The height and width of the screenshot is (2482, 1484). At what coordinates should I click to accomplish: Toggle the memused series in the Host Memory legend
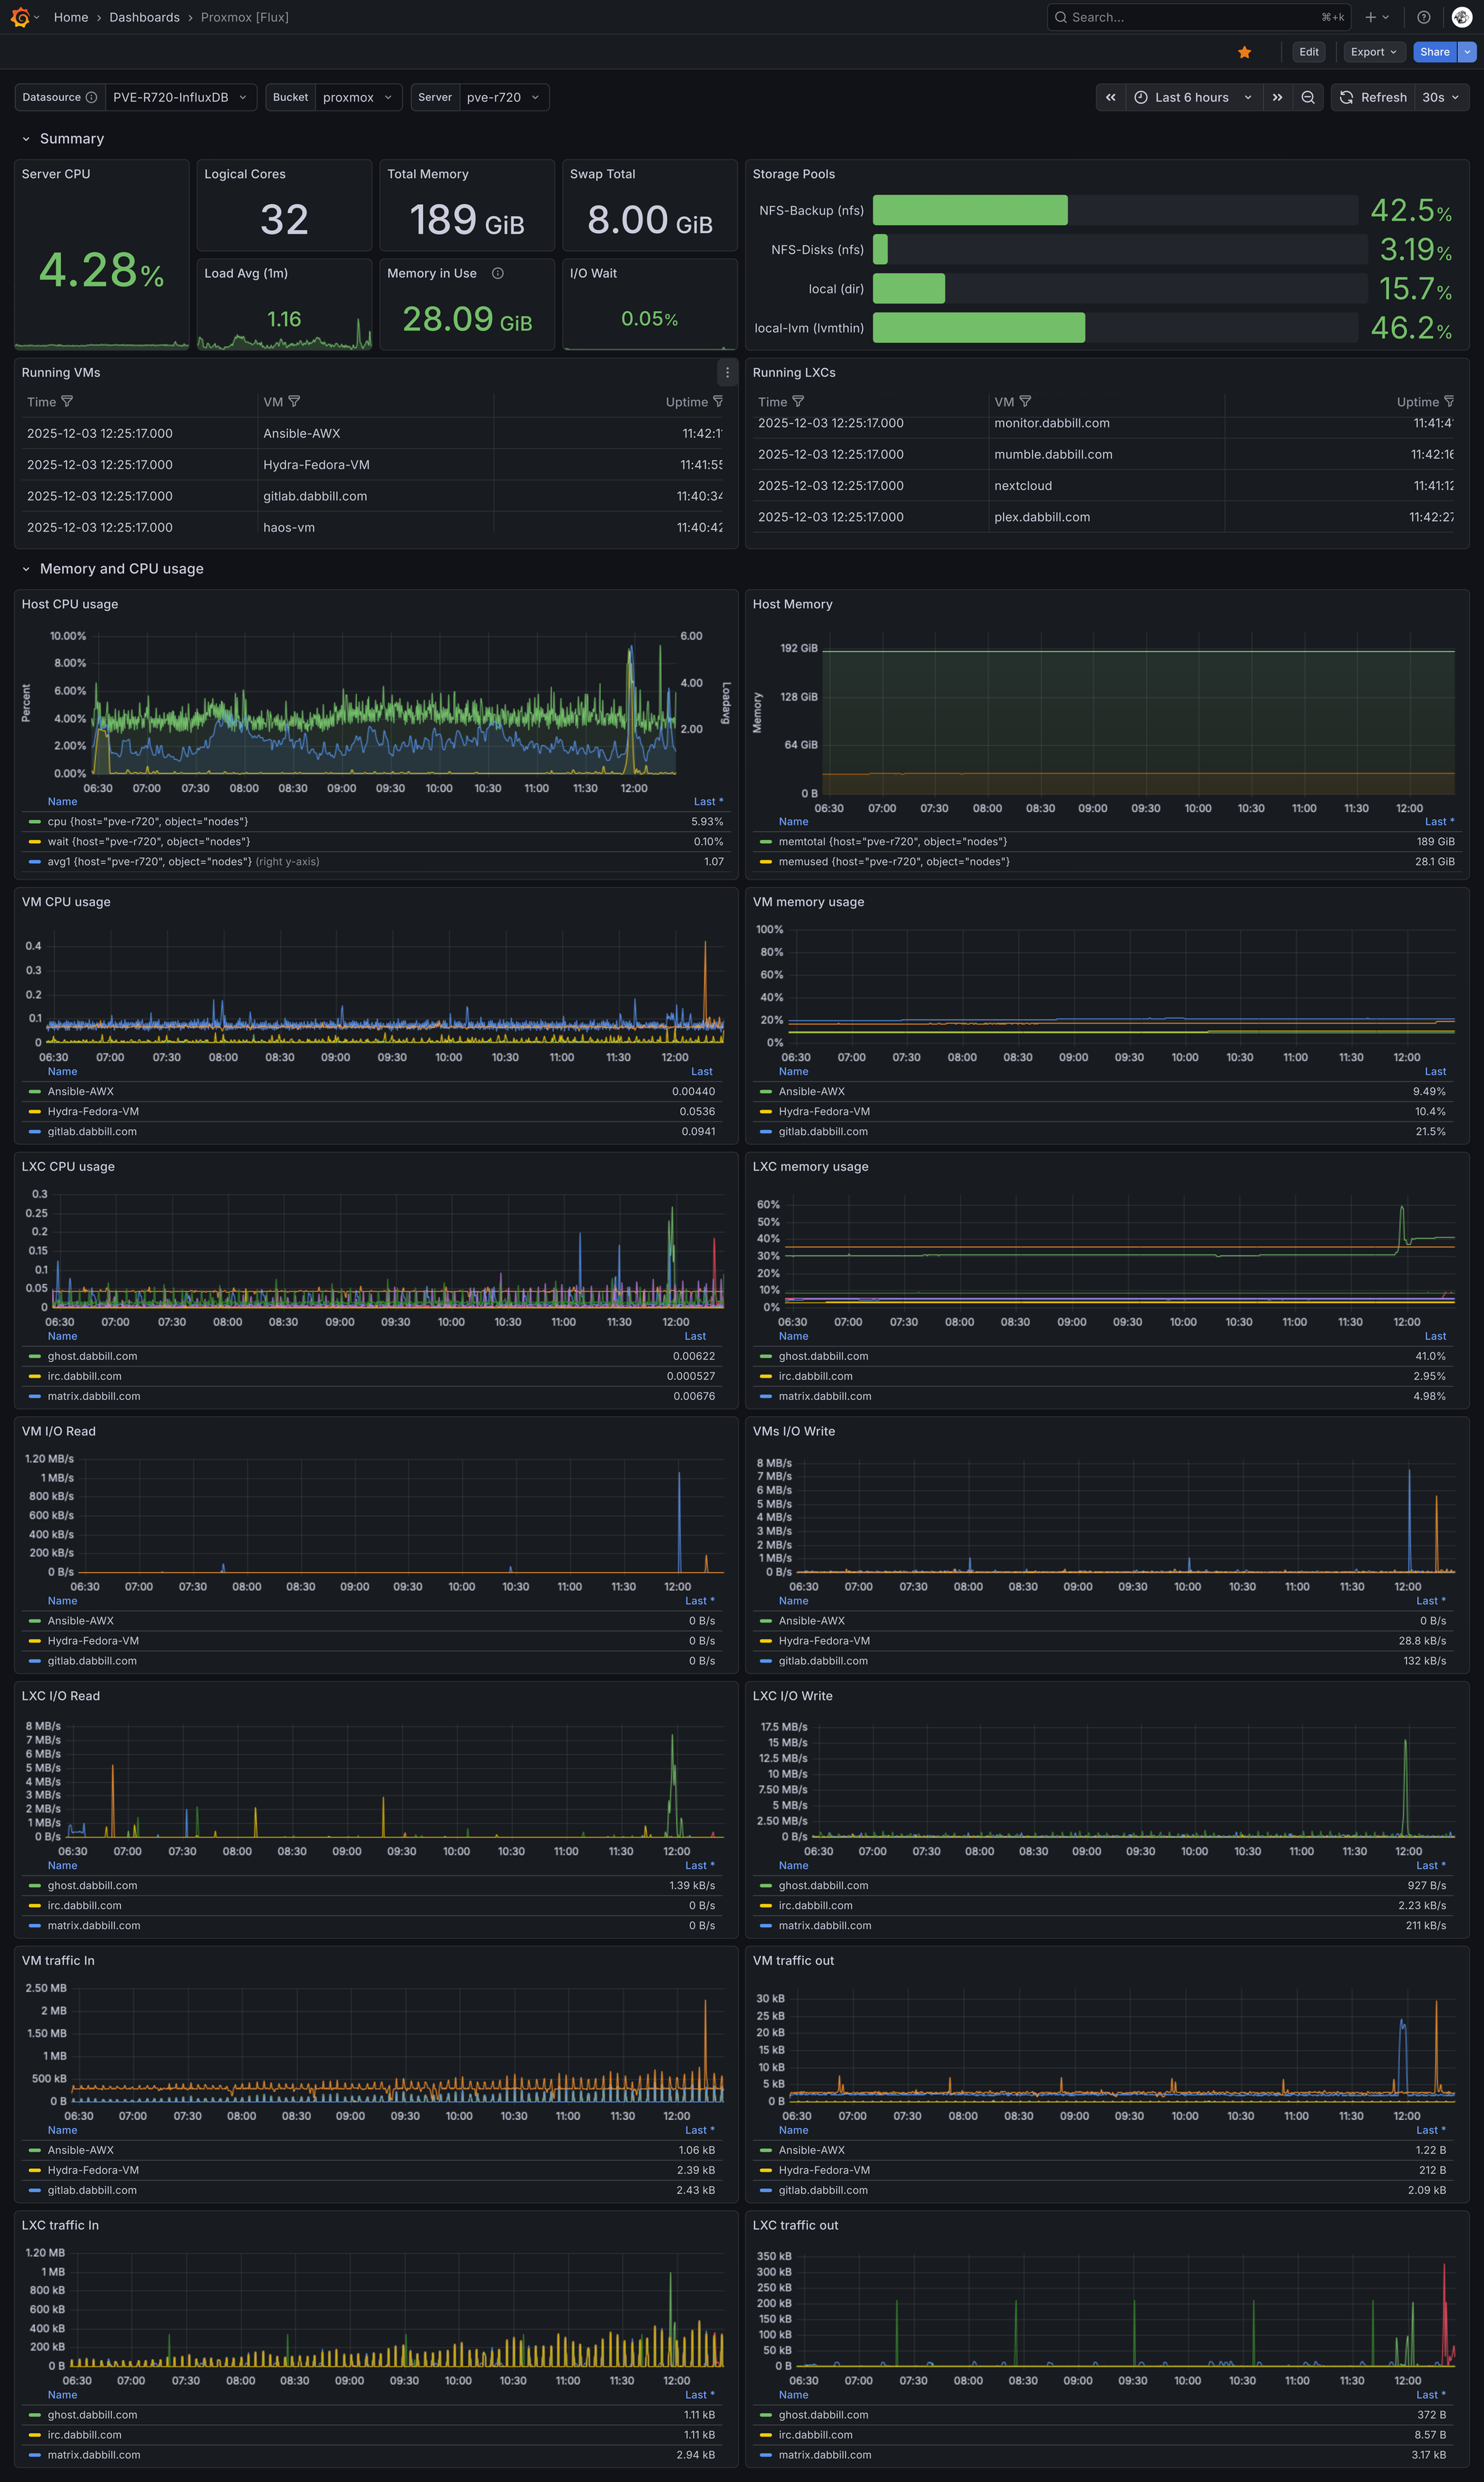tap(893, 862)
